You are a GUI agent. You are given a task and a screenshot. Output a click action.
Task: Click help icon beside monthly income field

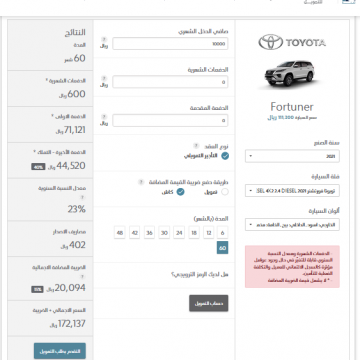tap(104, 40)
